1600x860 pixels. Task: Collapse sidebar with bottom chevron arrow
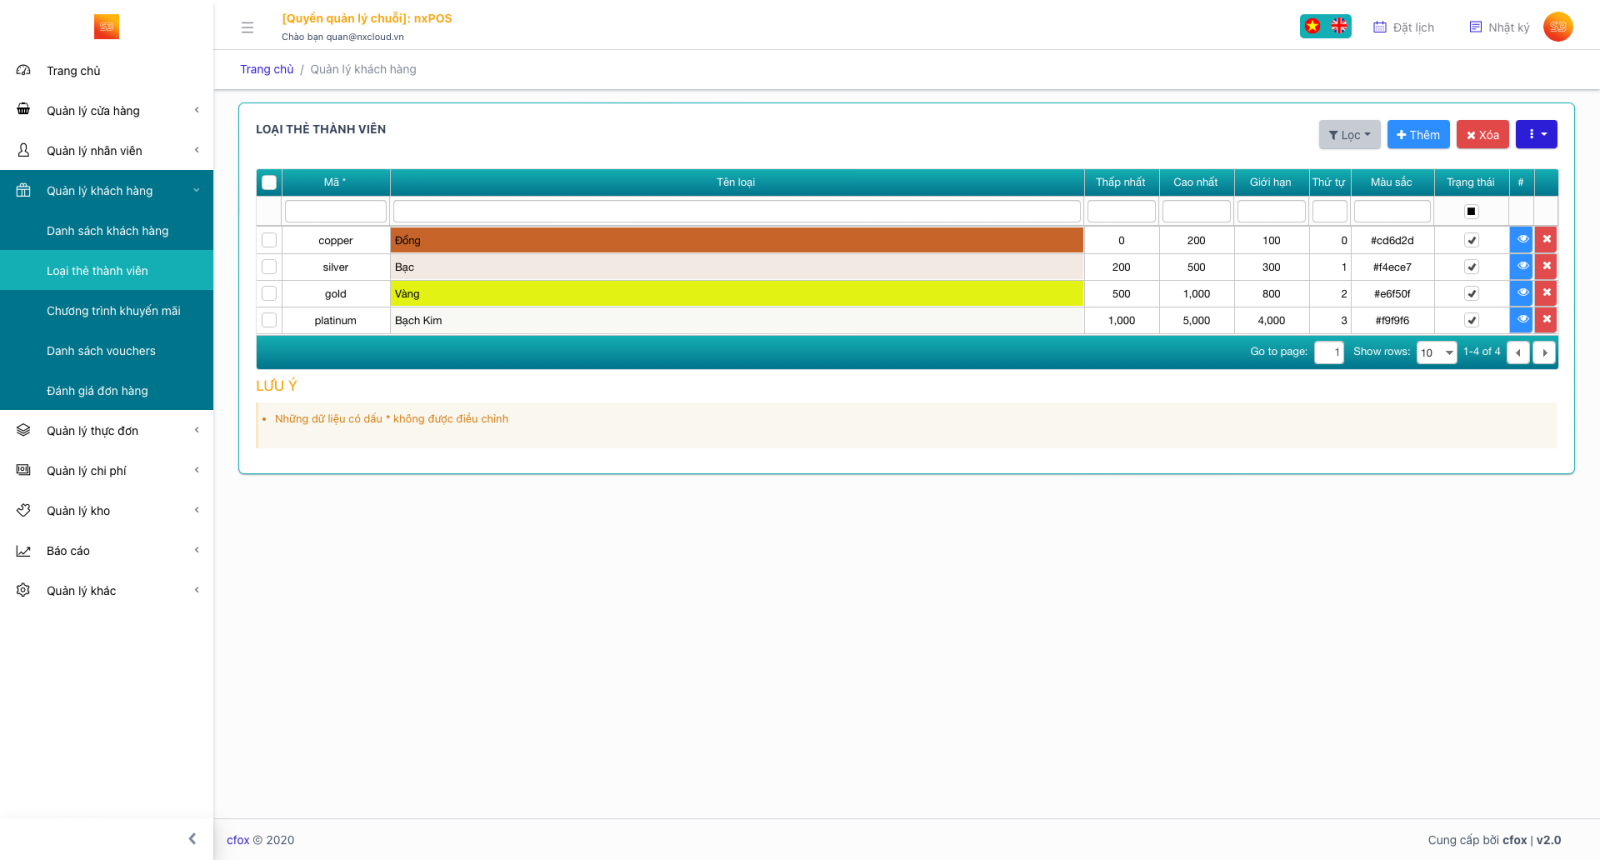(x=192, y=839)
